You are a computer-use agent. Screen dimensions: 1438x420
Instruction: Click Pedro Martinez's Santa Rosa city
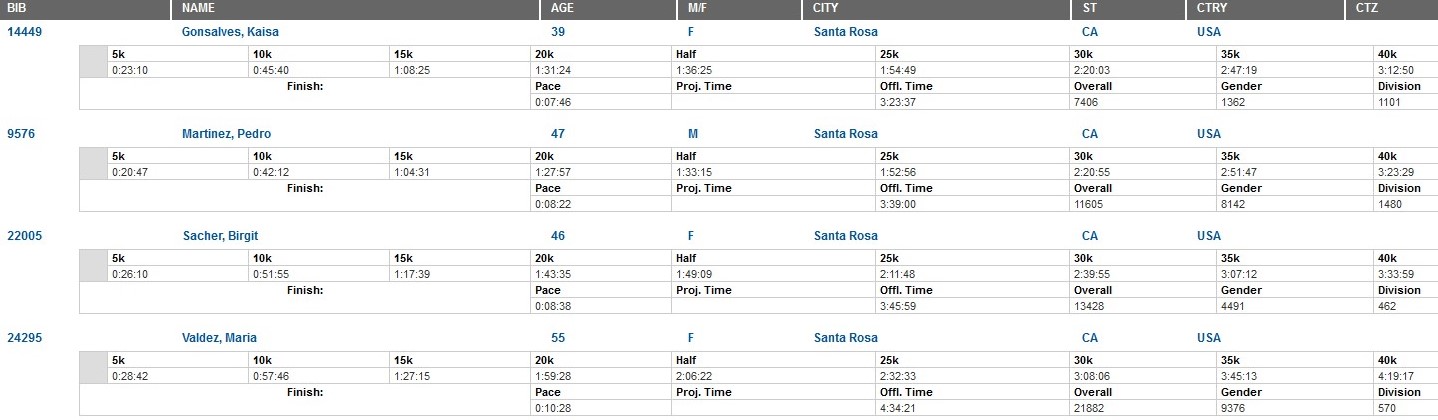pyautogui.click(x=846, y=134)
